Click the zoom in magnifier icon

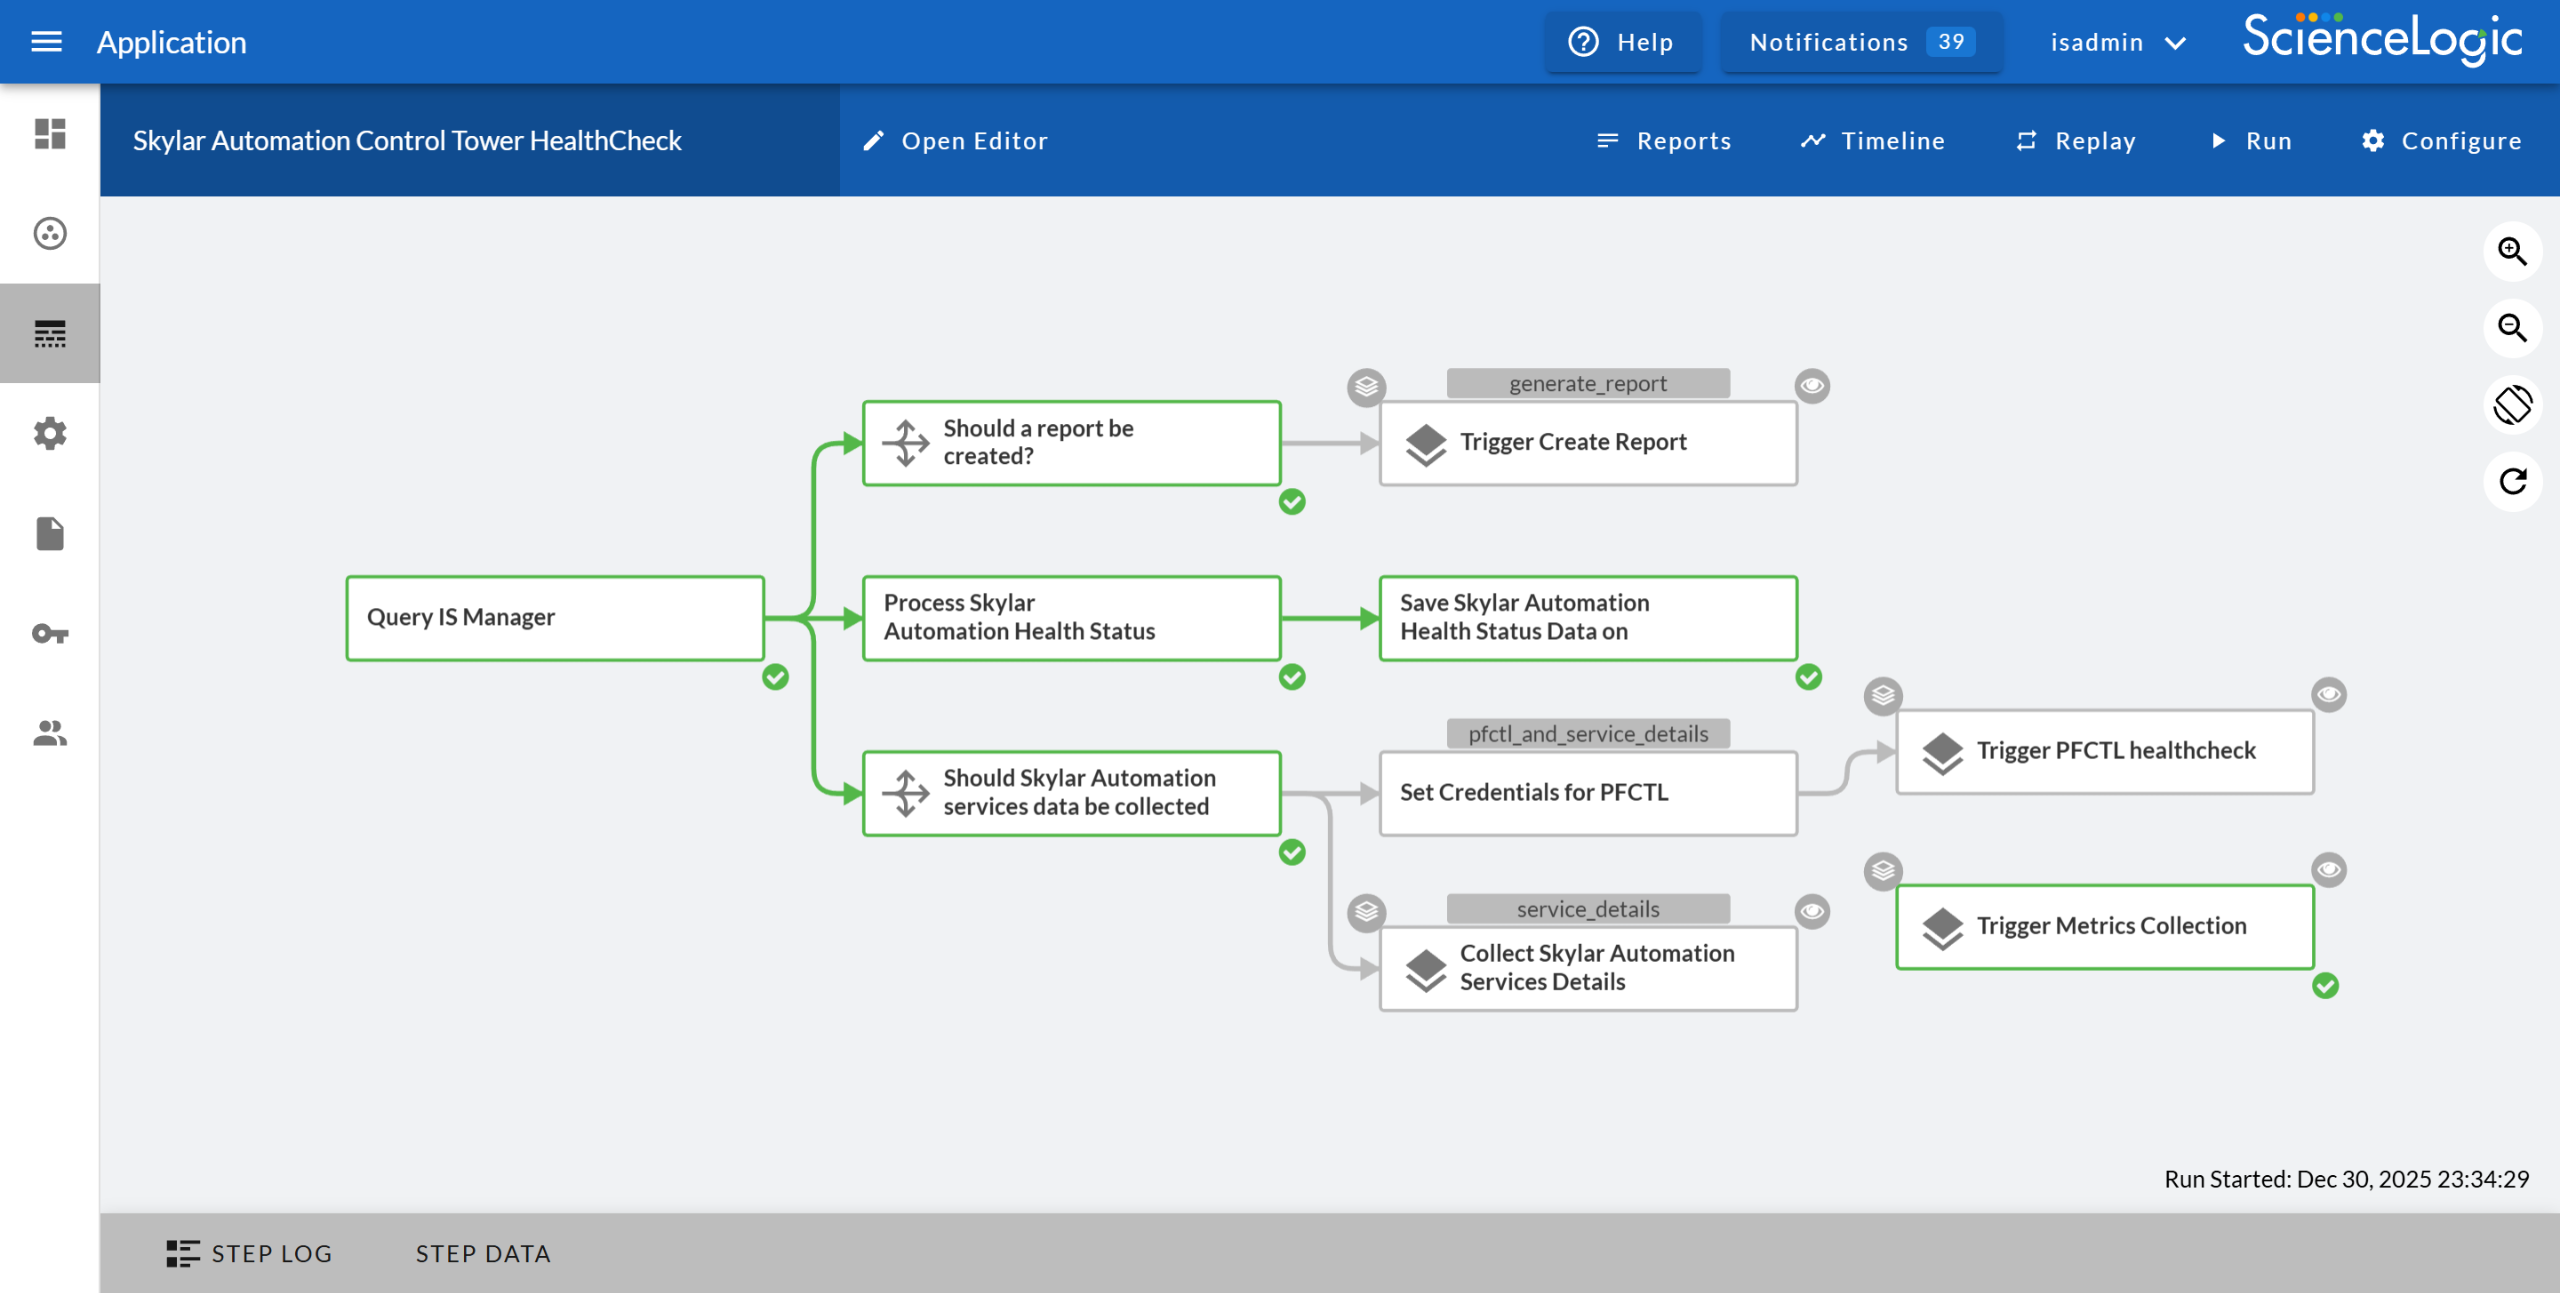[2512, 251]
